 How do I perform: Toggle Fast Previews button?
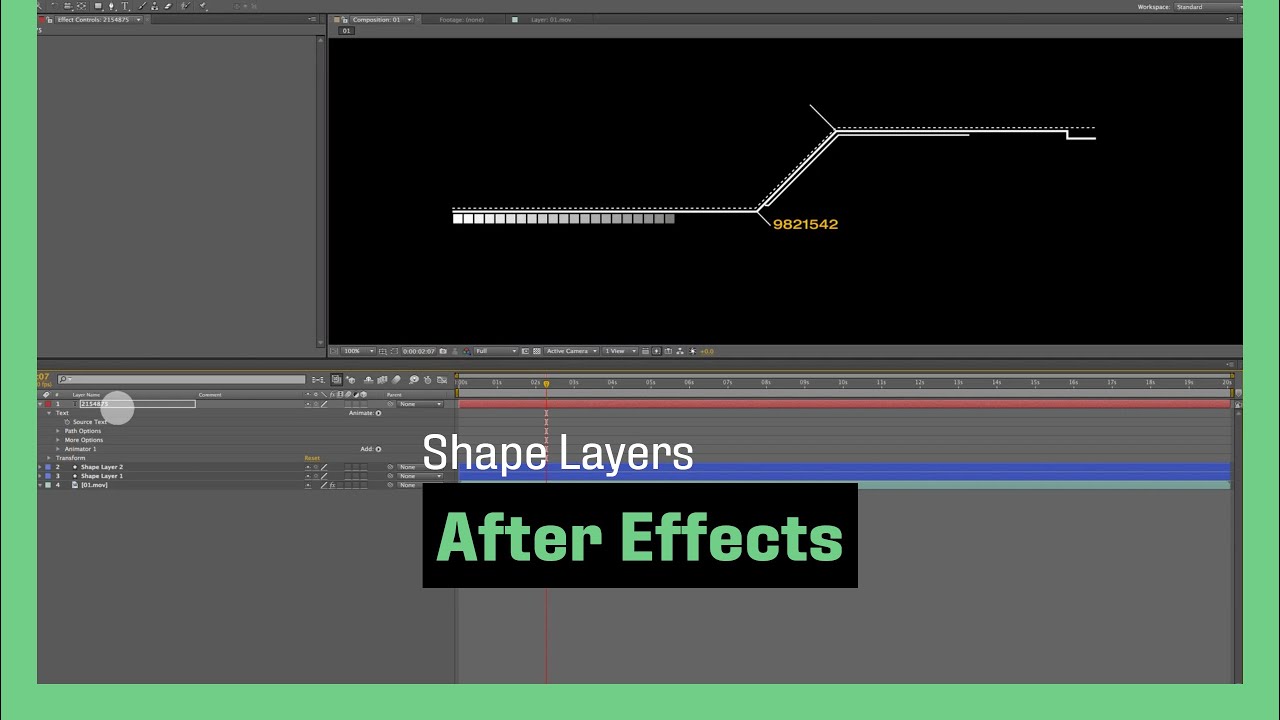656,351
